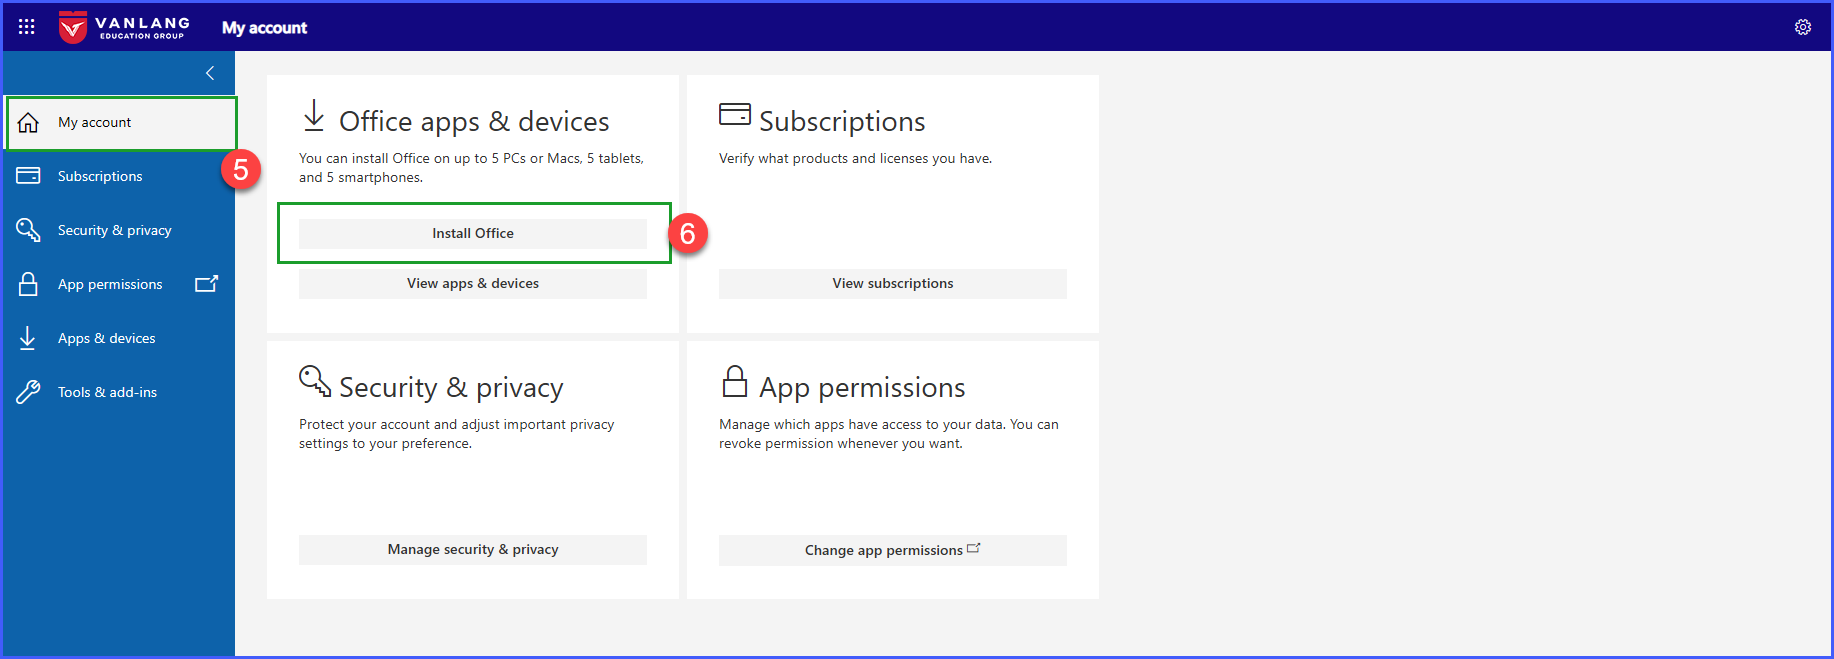Click the lock icon beside sidebar App permissions

click(28, 284)
